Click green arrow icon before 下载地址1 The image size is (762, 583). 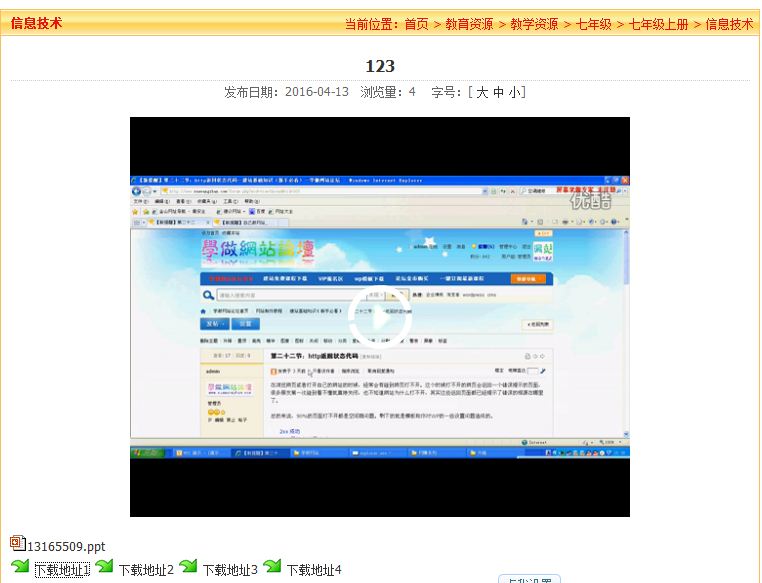pyautogui.click(x=20, y=567)
